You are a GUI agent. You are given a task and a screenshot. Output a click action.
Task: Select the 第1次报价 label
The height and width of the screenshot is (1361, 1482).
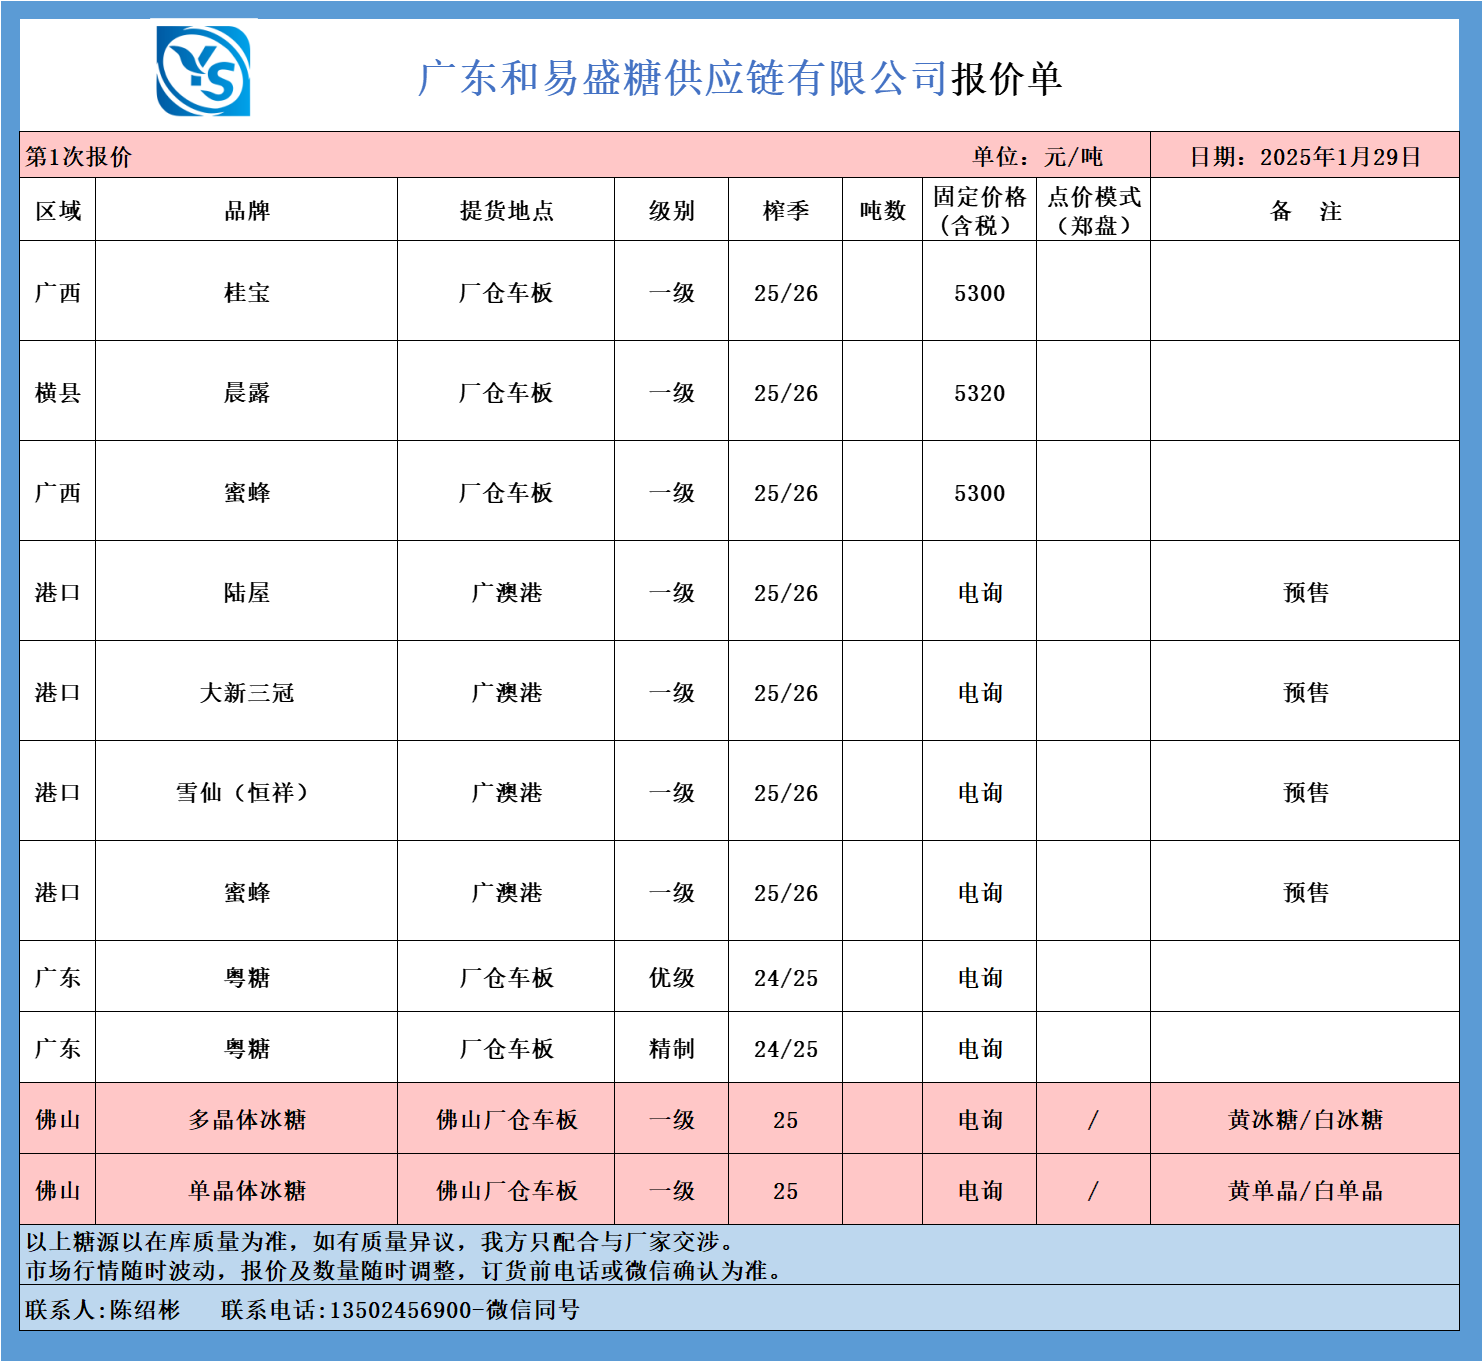78,157
